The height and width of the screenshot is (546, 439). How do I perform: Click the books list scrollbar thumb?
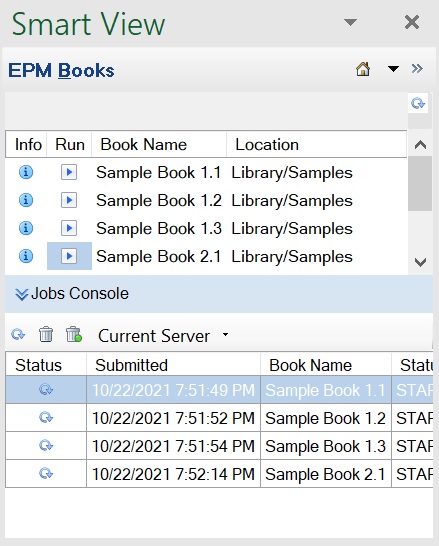(420, 184)
